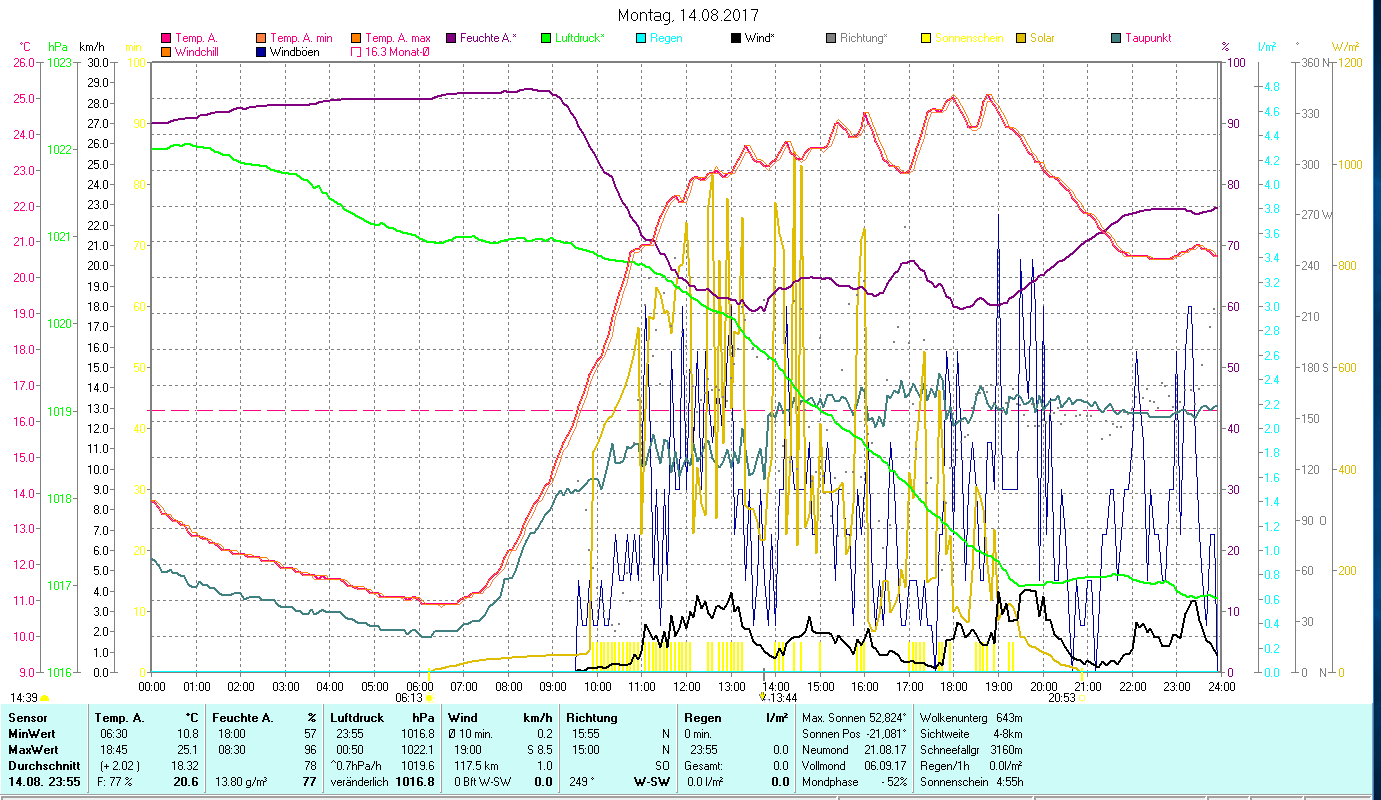Screen dimensions: 1381x800
Task: Select the 'MinWert' row label
Action: tap(30, 734)
